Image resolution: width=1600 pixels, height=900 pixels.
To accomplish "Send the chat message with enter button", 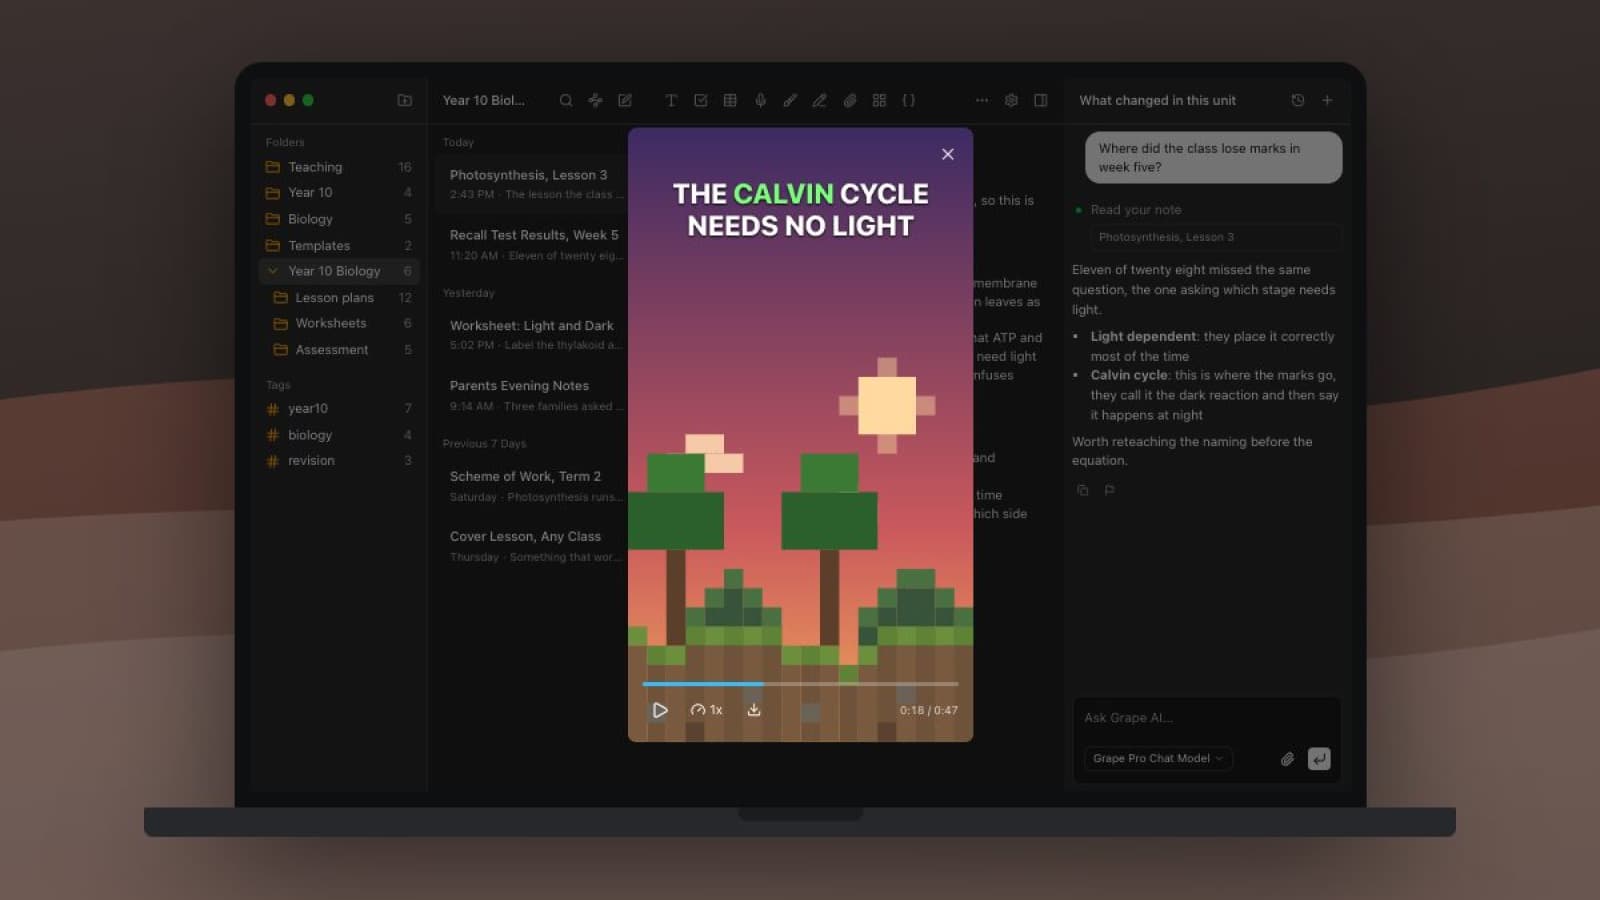I will [x=1319, y=759].
